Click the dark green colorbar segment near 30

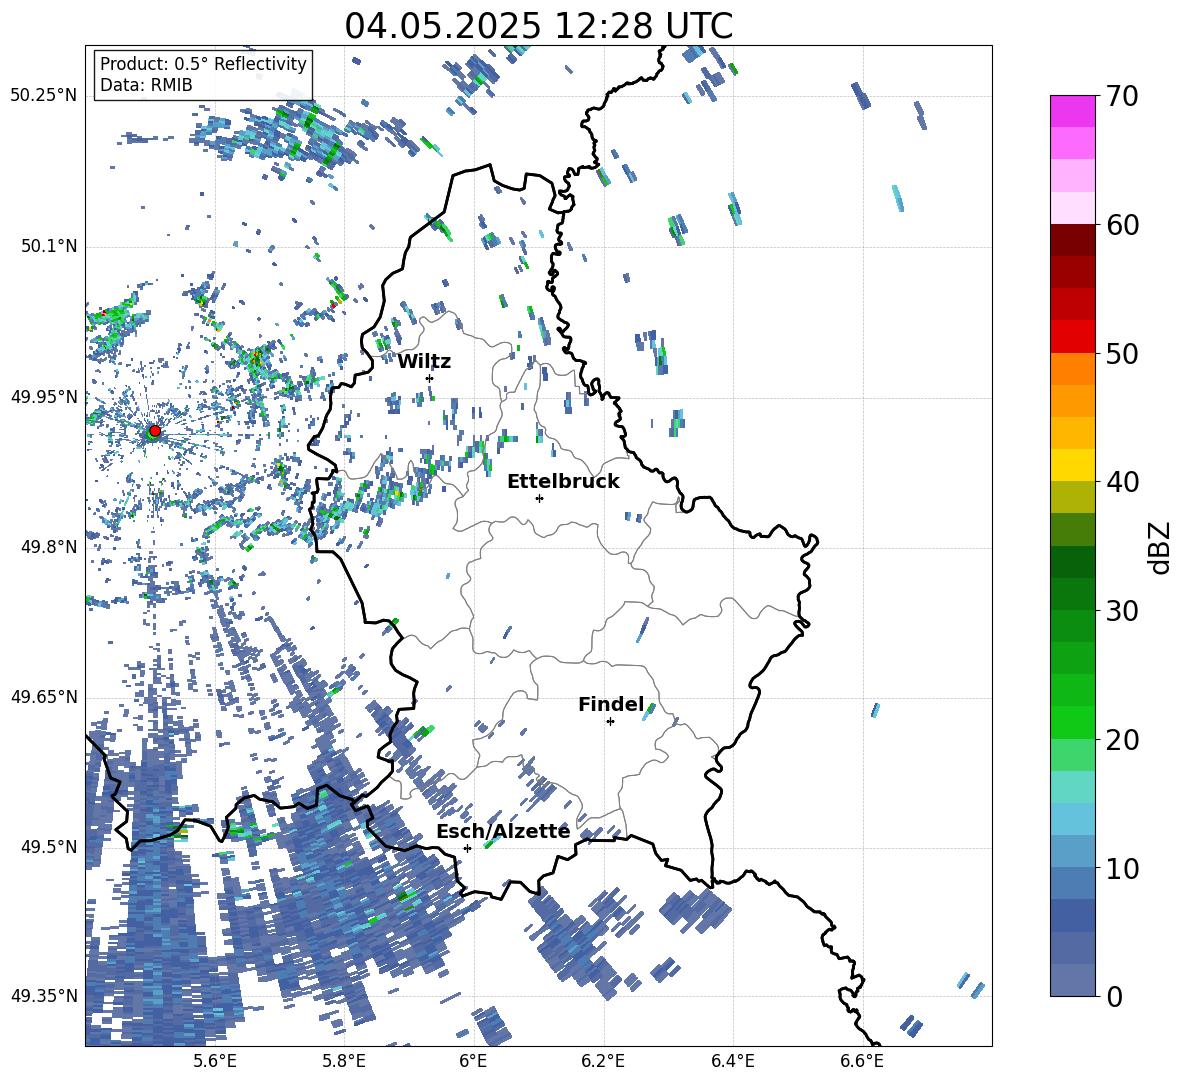1072,594
